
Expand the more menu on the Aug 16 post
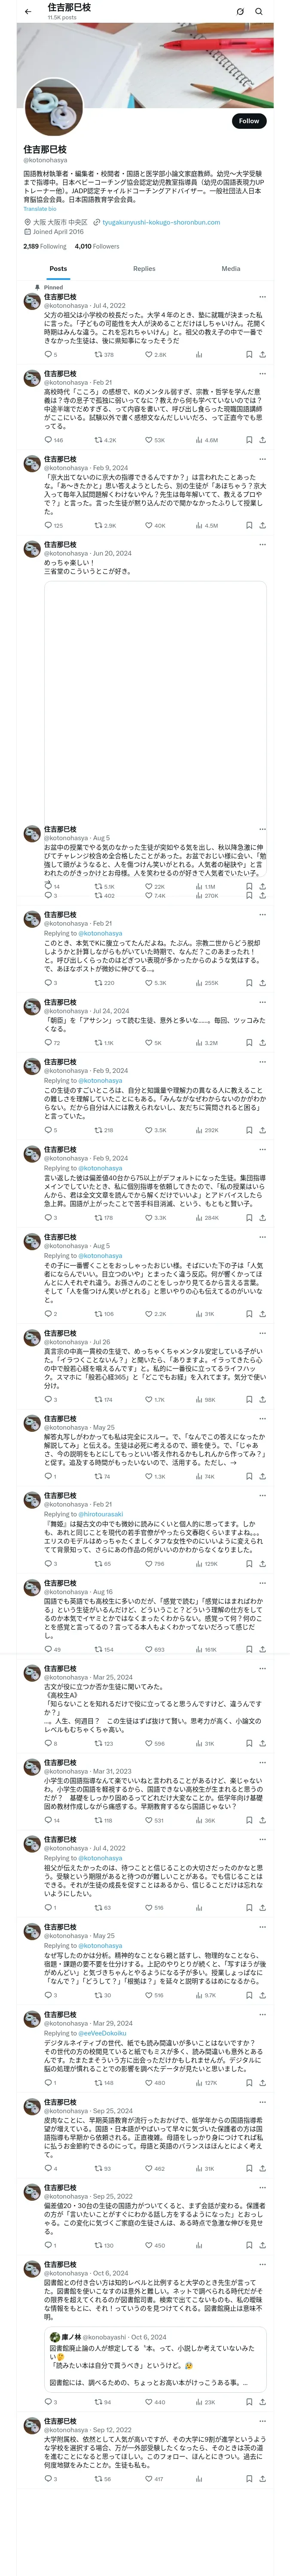(262, 1583)
